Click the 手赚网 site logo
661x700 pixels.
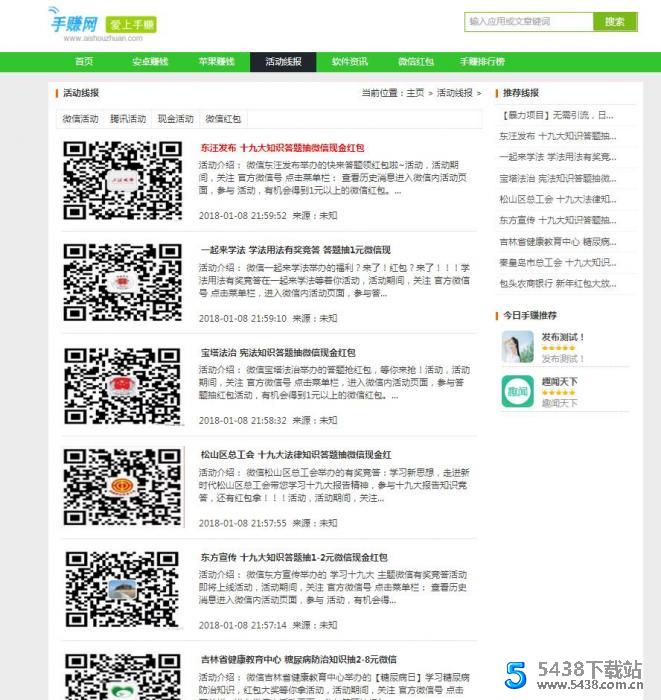75,22
